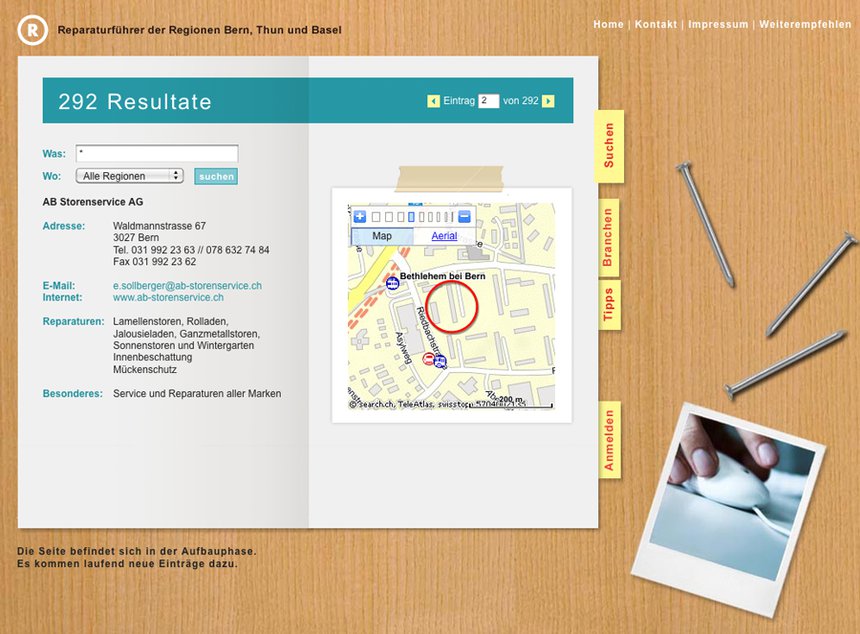
Task: Open the www.ab-storenservice.ch website link
Action: click(168, 297)
